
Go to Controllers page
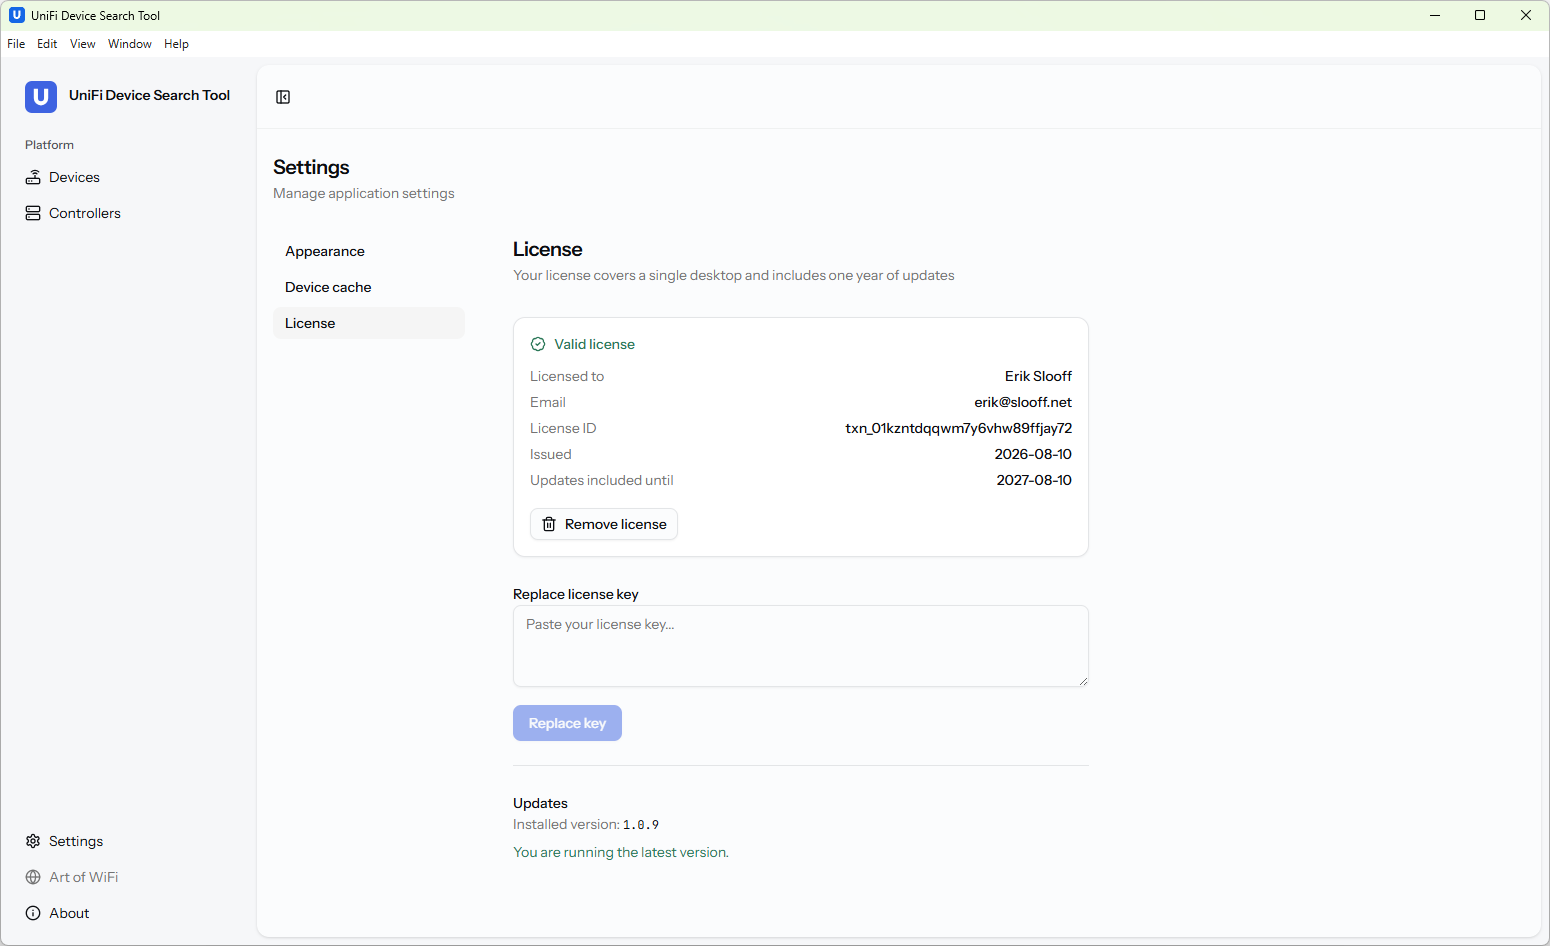point(128,213)
